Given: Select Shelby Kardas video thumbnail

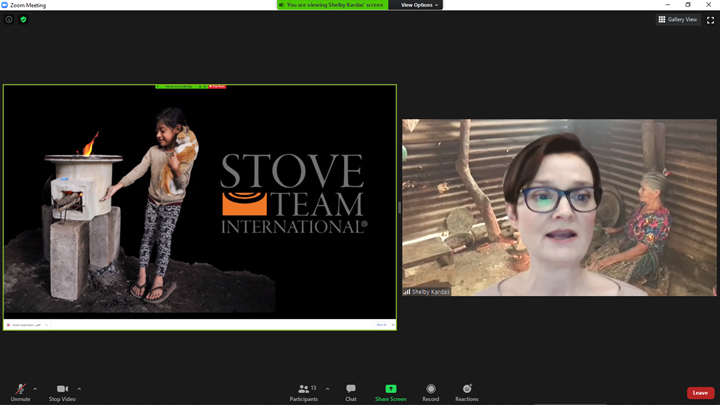Looking at the screenshot, I should pyautogui.click(x=559, y=208).
